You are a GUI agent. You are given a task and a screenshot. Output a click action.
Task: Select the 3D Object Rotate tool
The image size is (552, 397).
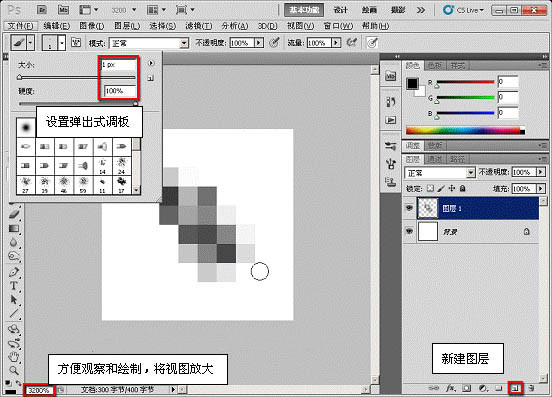pyautogui.click(x=14, y=329)
